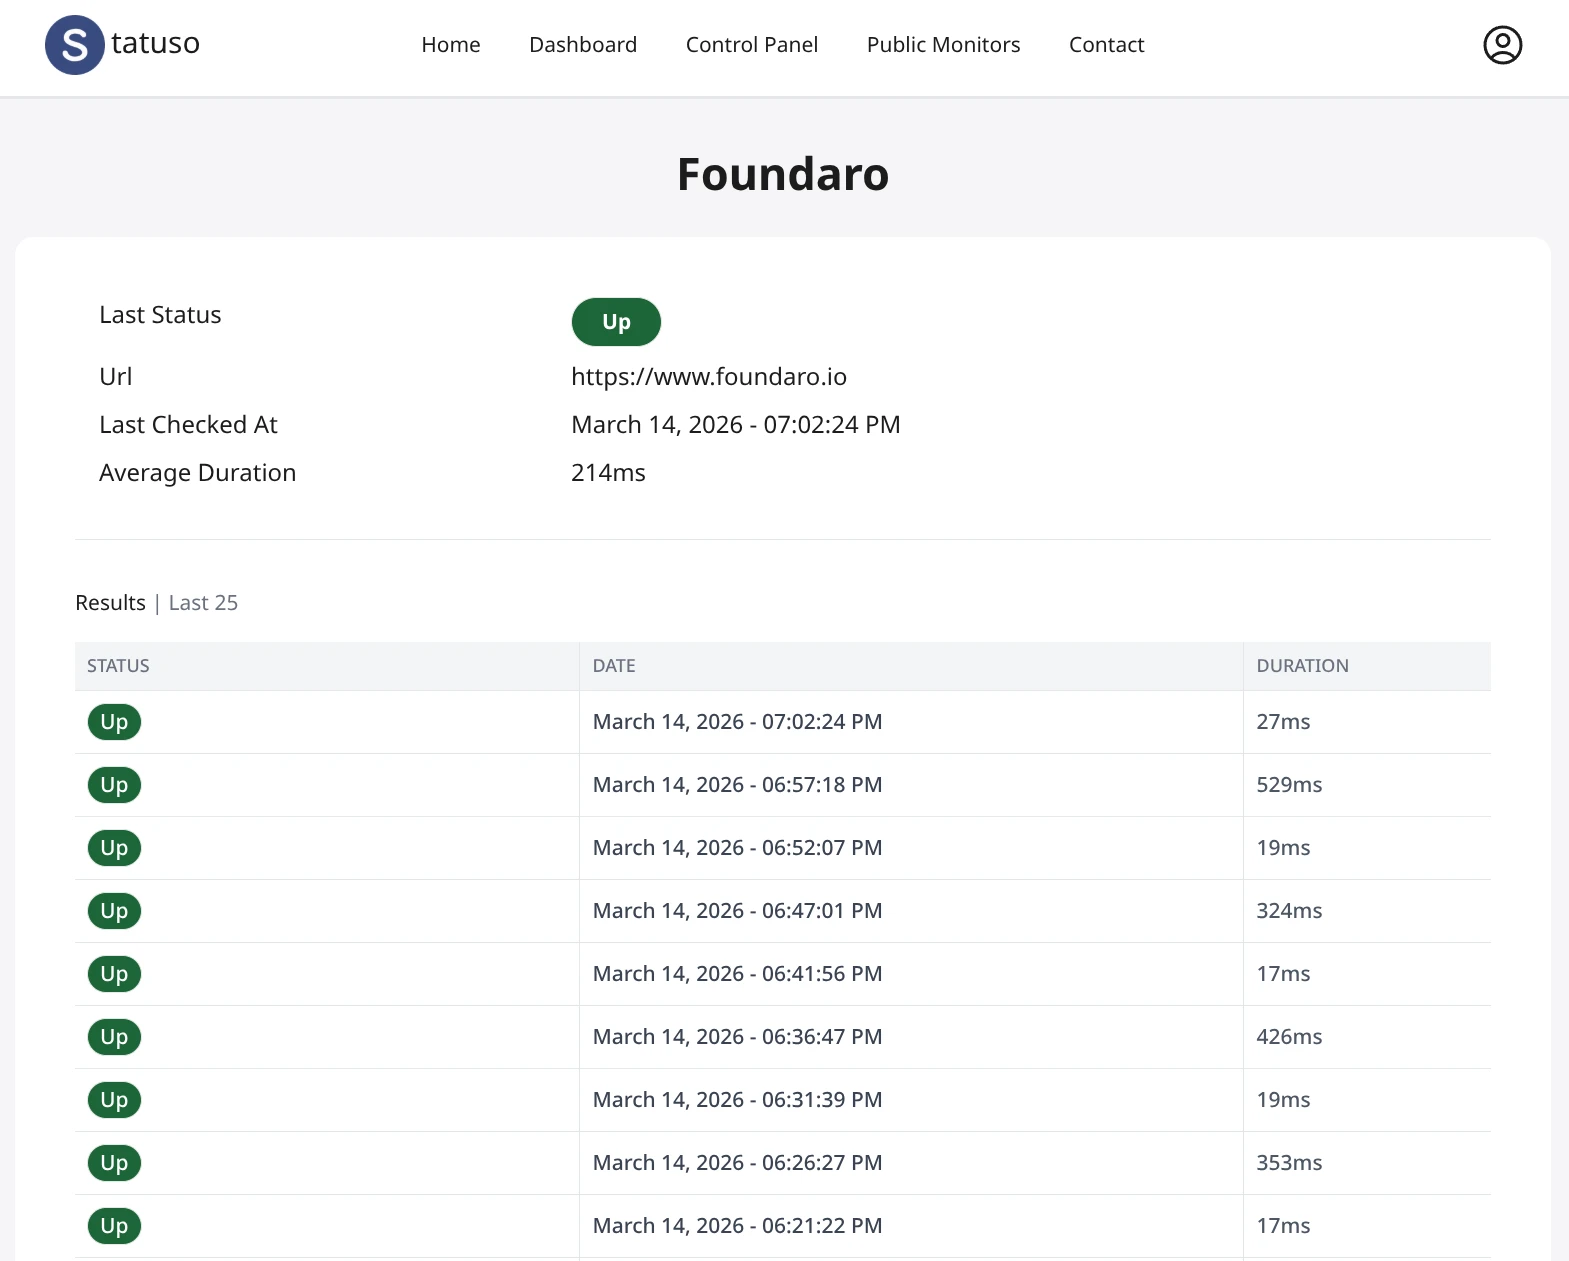The width and height of the screenshot is (1569, 1261).
Task: Click the date ending 06:41:56 PM
Action: pyautogui.click(x=737, y=974)
